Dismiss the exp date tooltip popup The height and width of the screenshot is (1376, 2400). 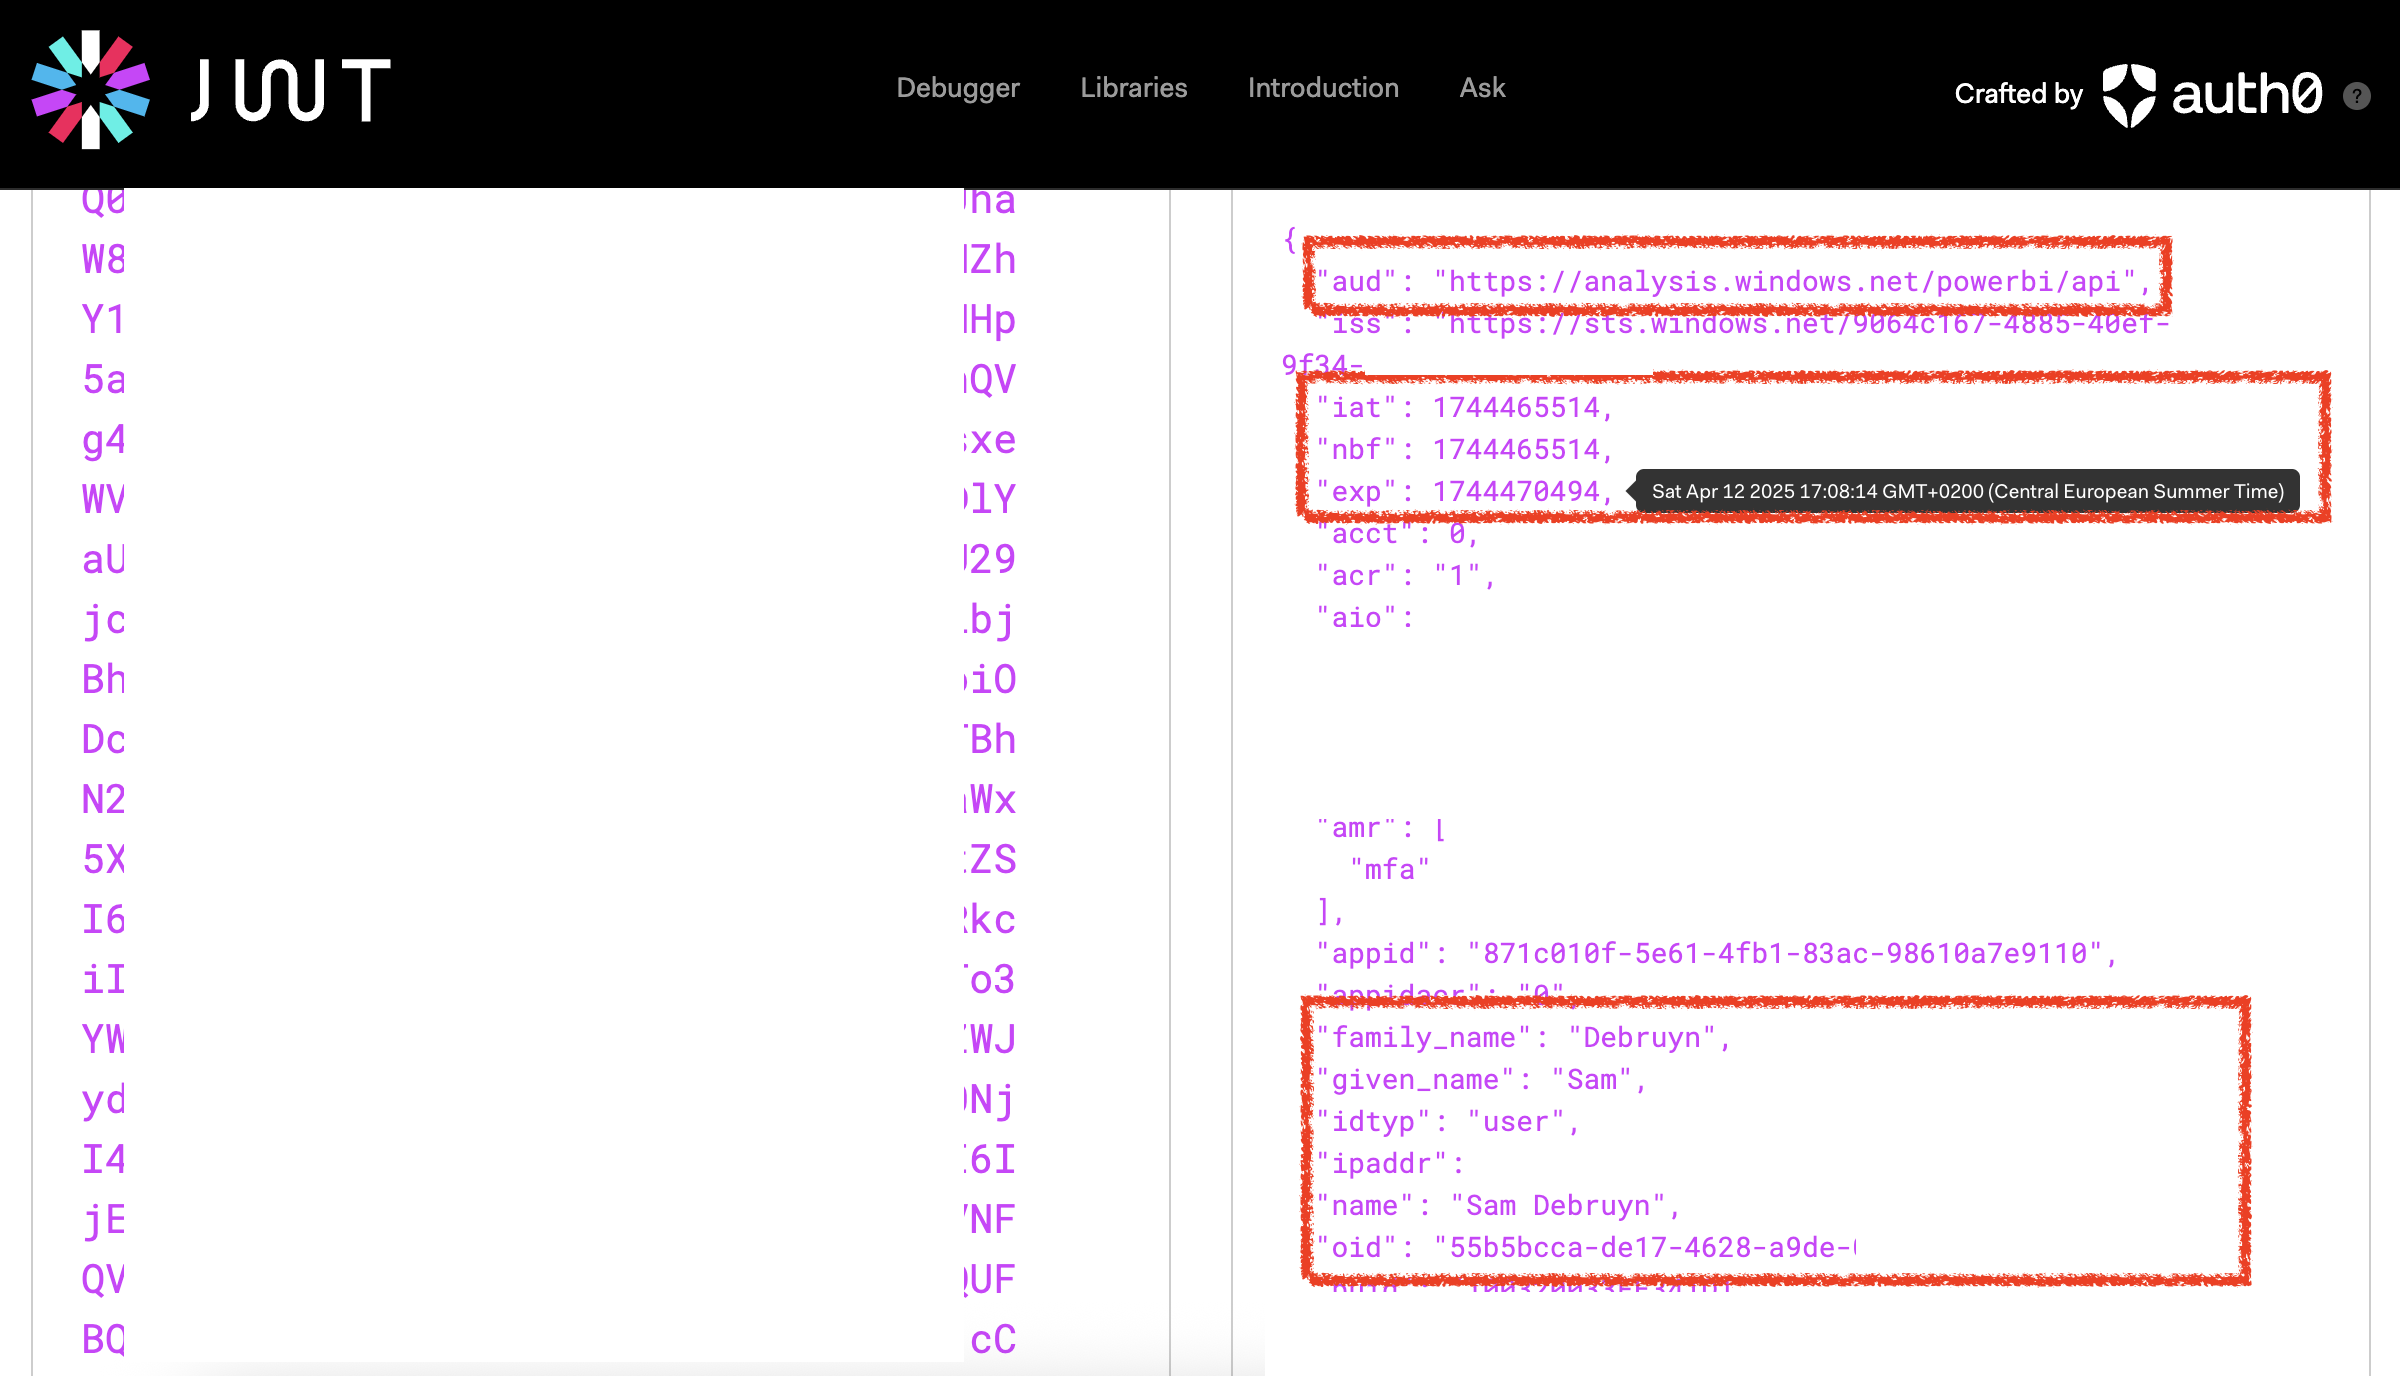point(1966,491)
